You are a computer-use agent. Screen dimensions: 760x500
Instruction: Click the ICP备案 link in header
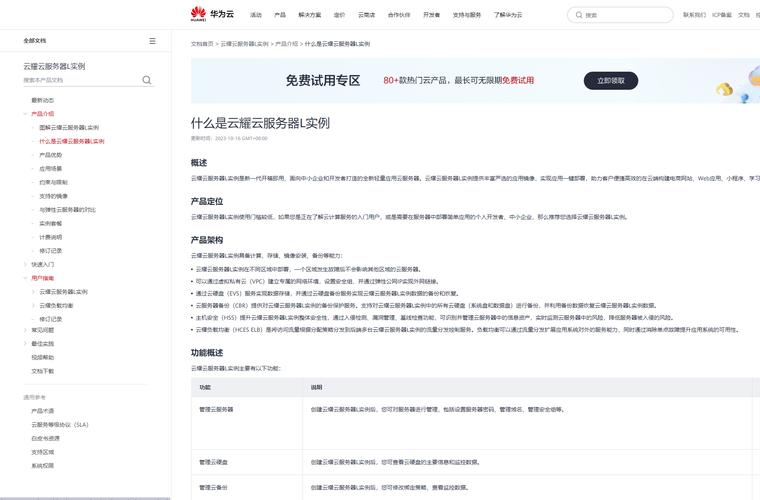(722, 15)
